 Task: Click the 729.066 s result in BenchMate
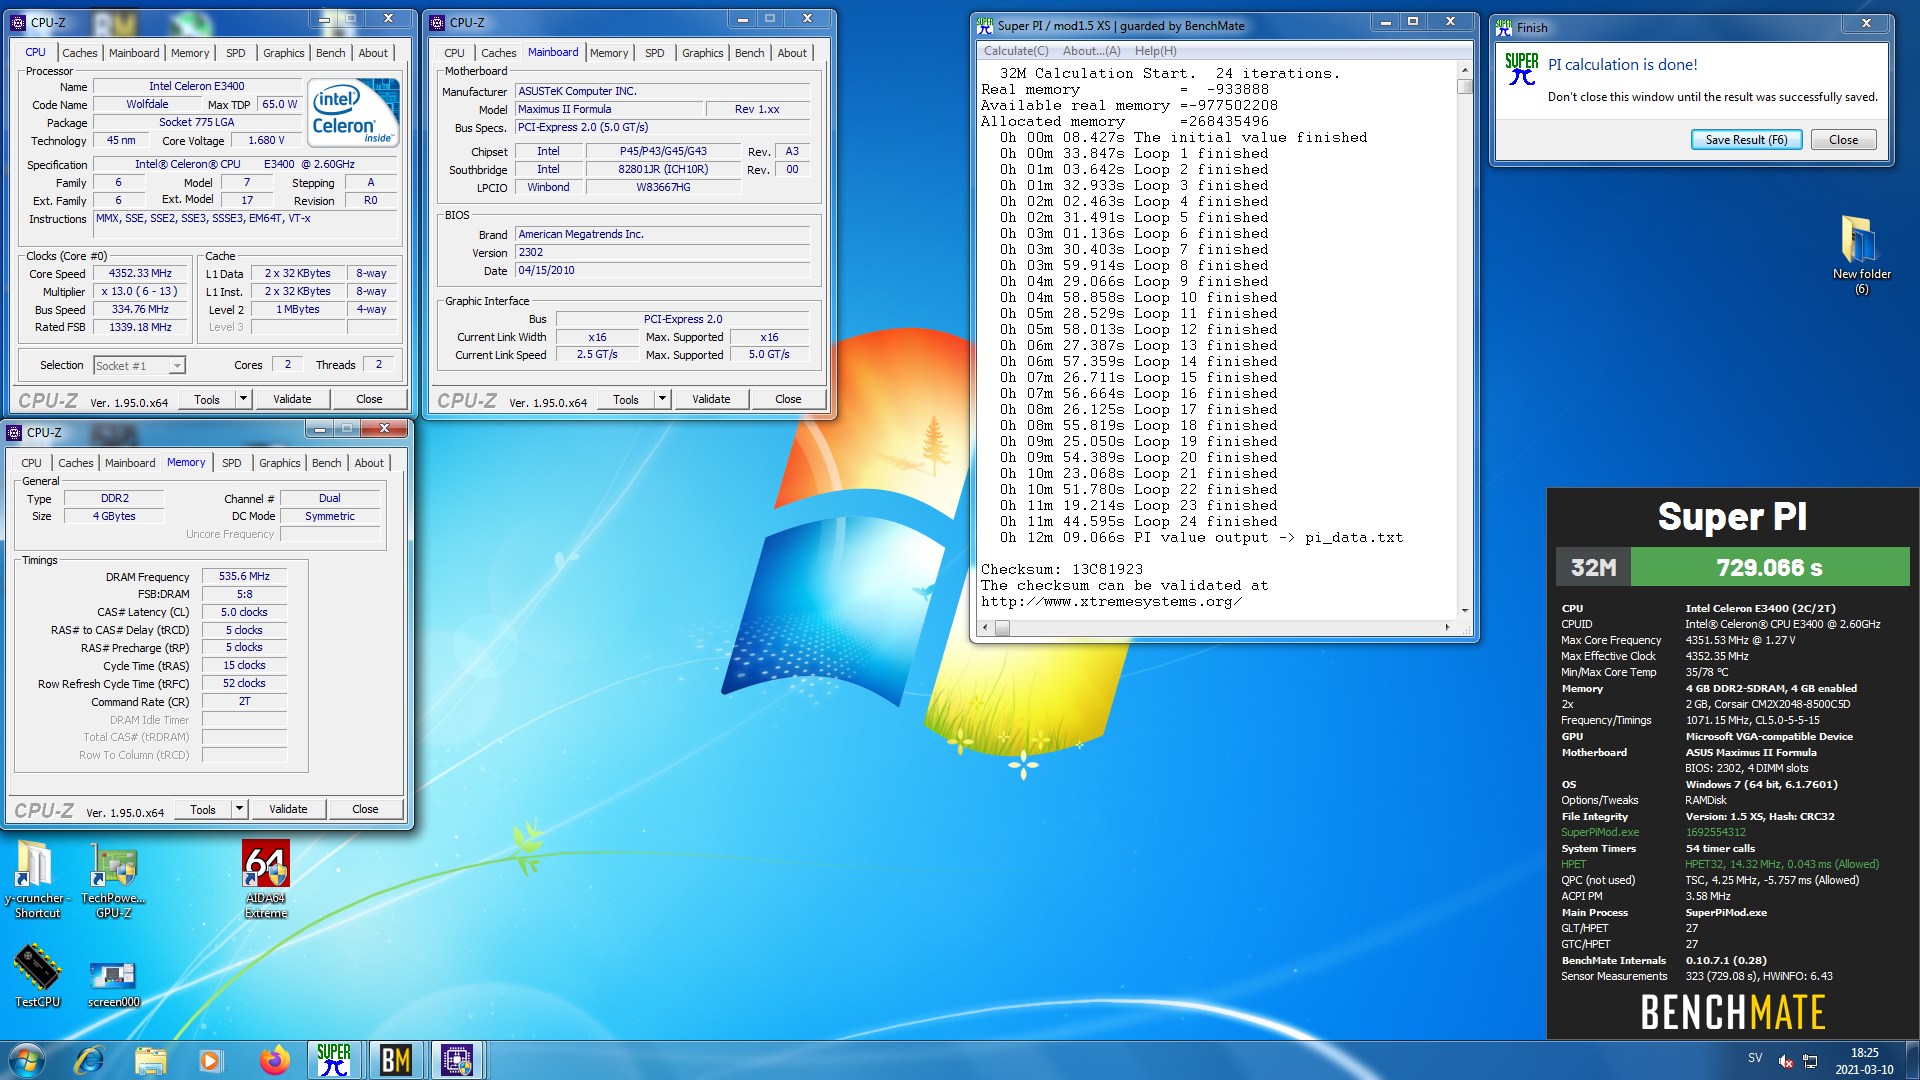(1769, 567)
